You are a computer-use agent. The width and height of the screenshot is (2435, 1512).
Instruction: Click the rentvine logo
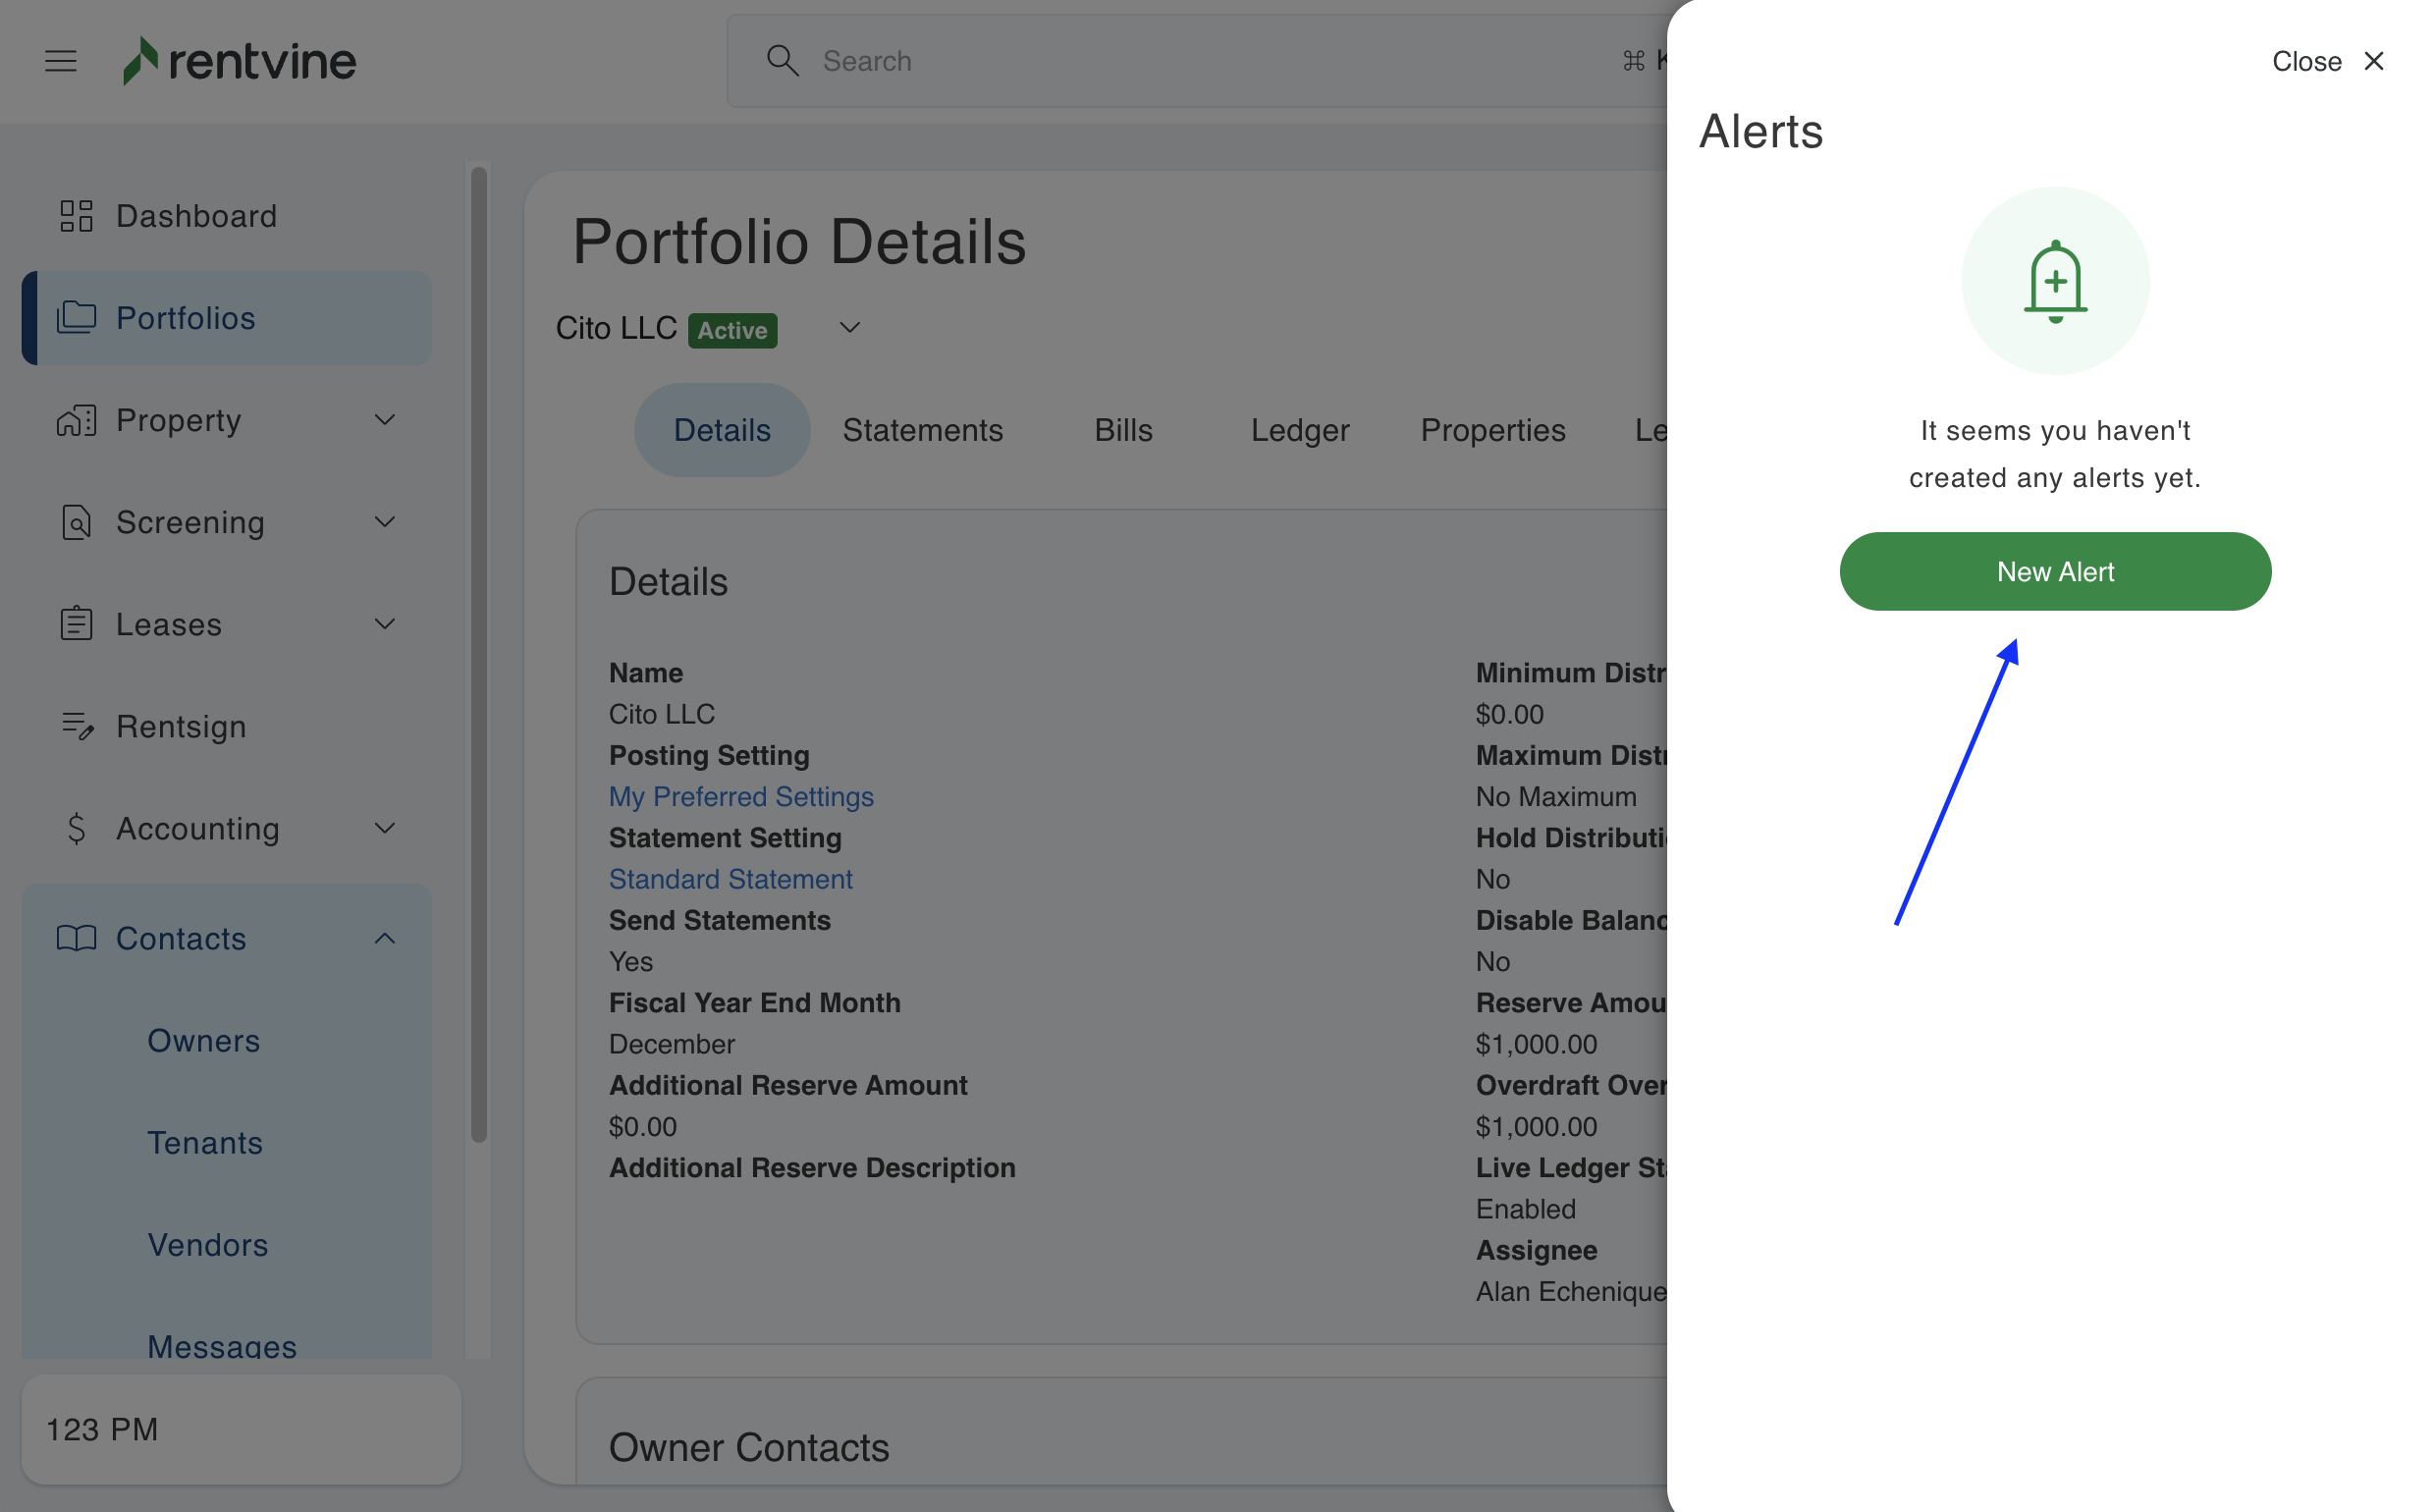point(240,61)
